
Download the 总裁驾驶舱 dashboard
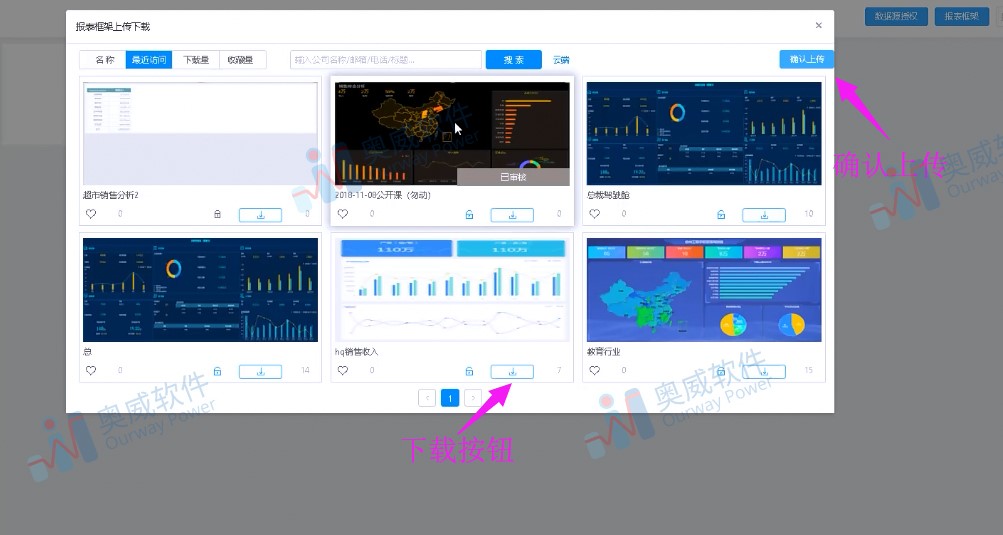(x=764, y=215)
